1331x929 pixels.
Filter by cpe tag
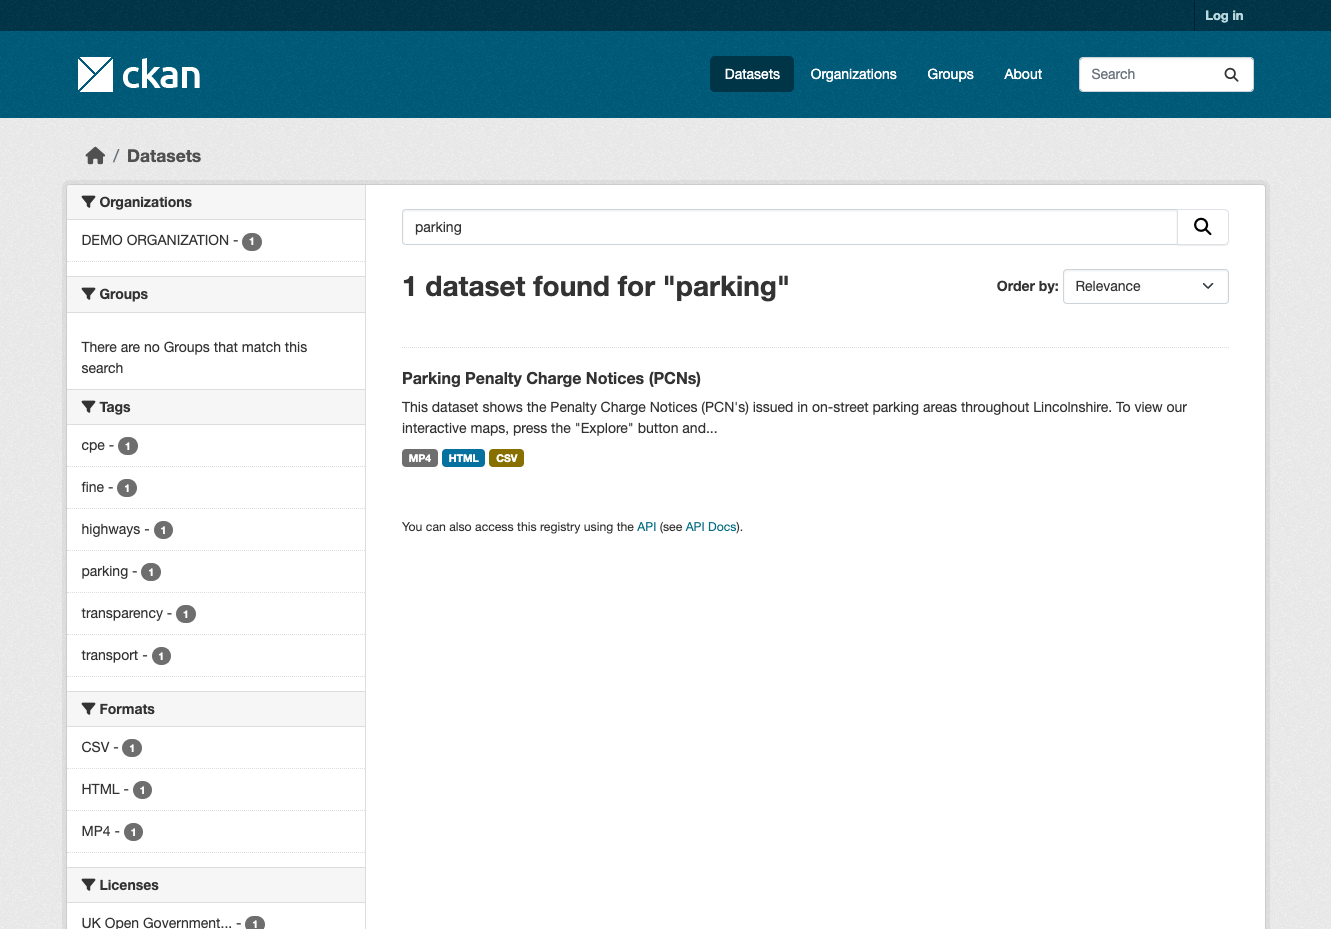pos(216,446)
